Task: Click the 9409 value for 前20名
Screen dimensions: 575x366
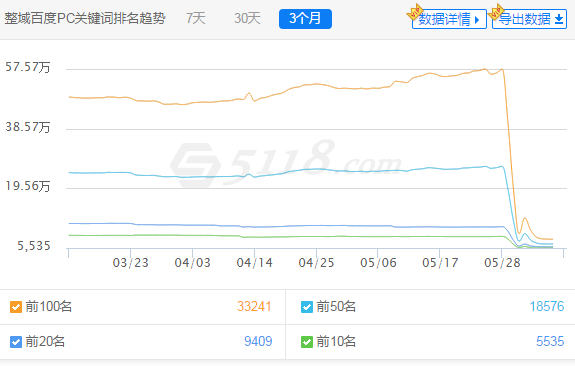Action: coord(258,341)
